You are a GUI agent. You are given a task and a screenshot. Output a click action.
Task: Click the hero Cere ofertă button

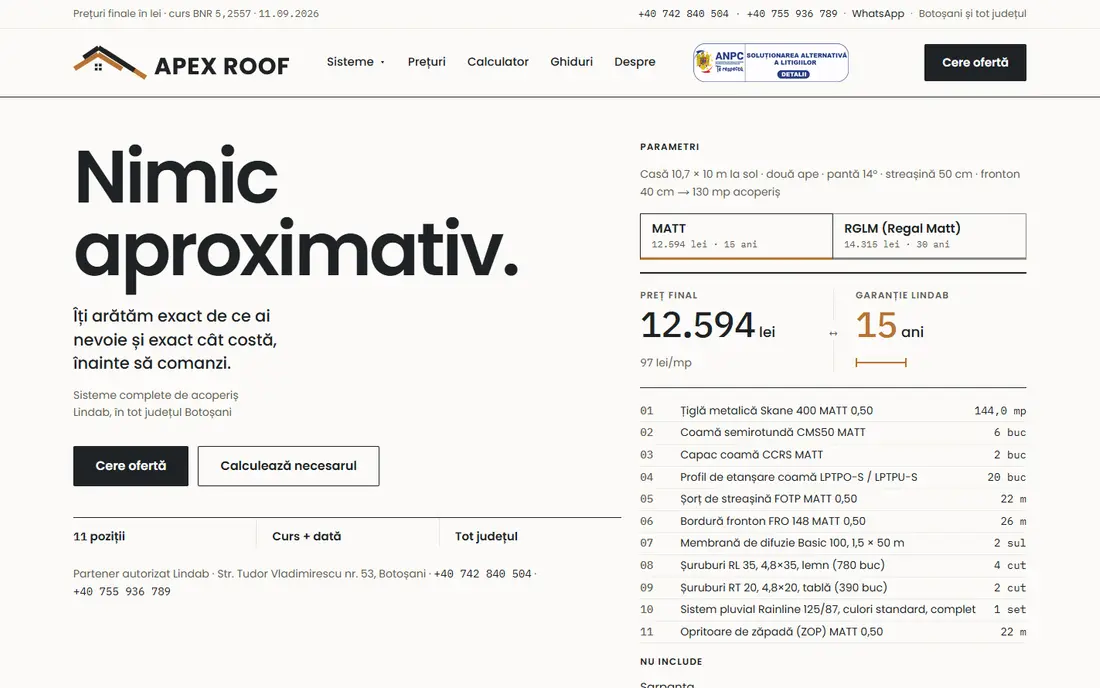(x=130, y=466)
